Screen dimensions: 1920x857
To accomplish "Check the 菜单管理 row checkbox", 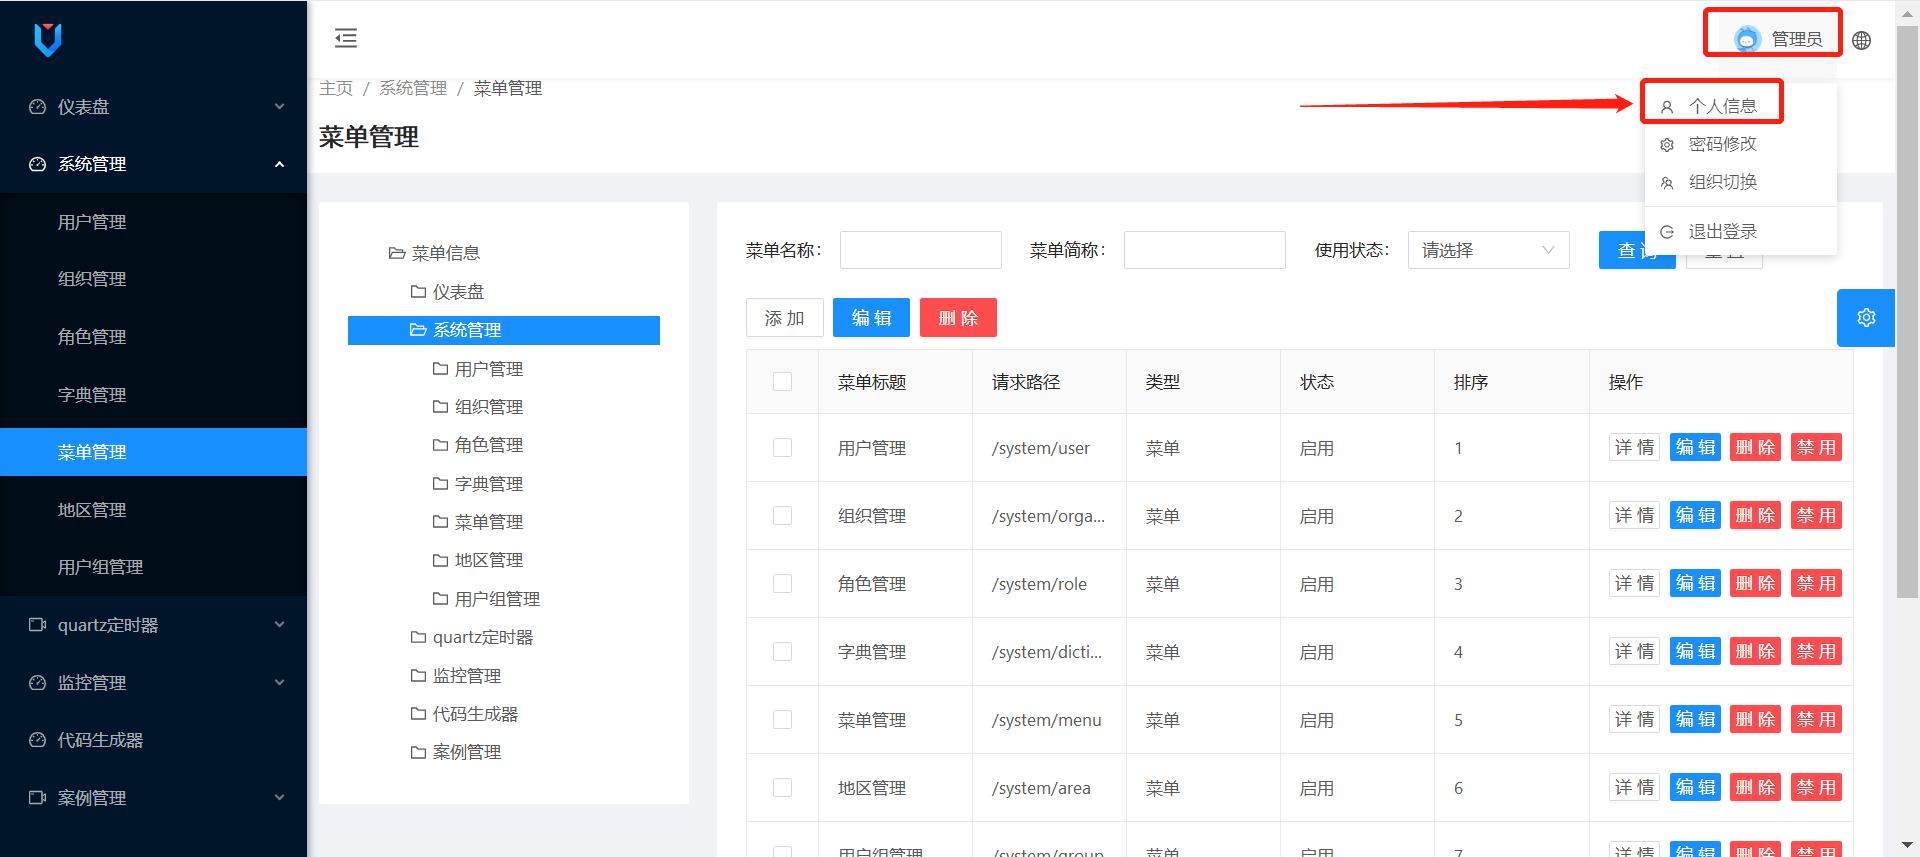I will [x=782, y=720].
